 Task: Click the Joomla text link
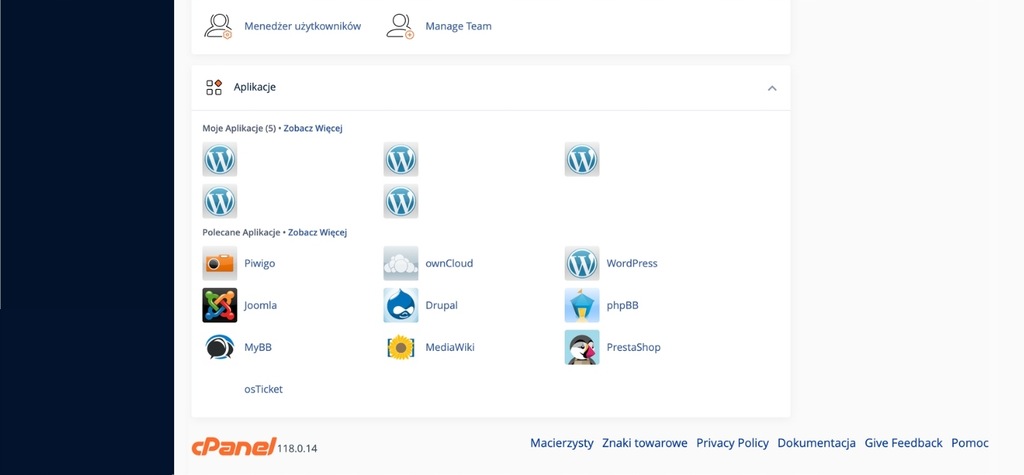(261, 305)
